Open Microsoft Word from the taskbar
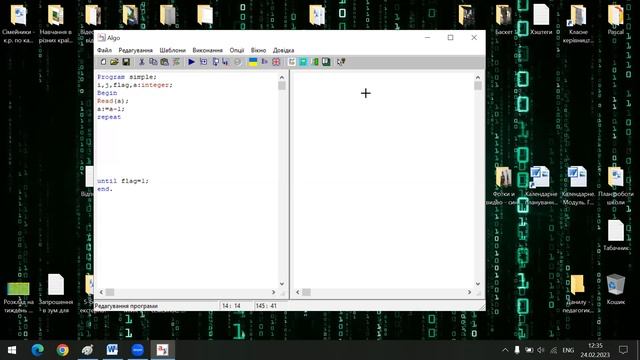This screenshot has width=640, height=360. click(x=112, y=350)
